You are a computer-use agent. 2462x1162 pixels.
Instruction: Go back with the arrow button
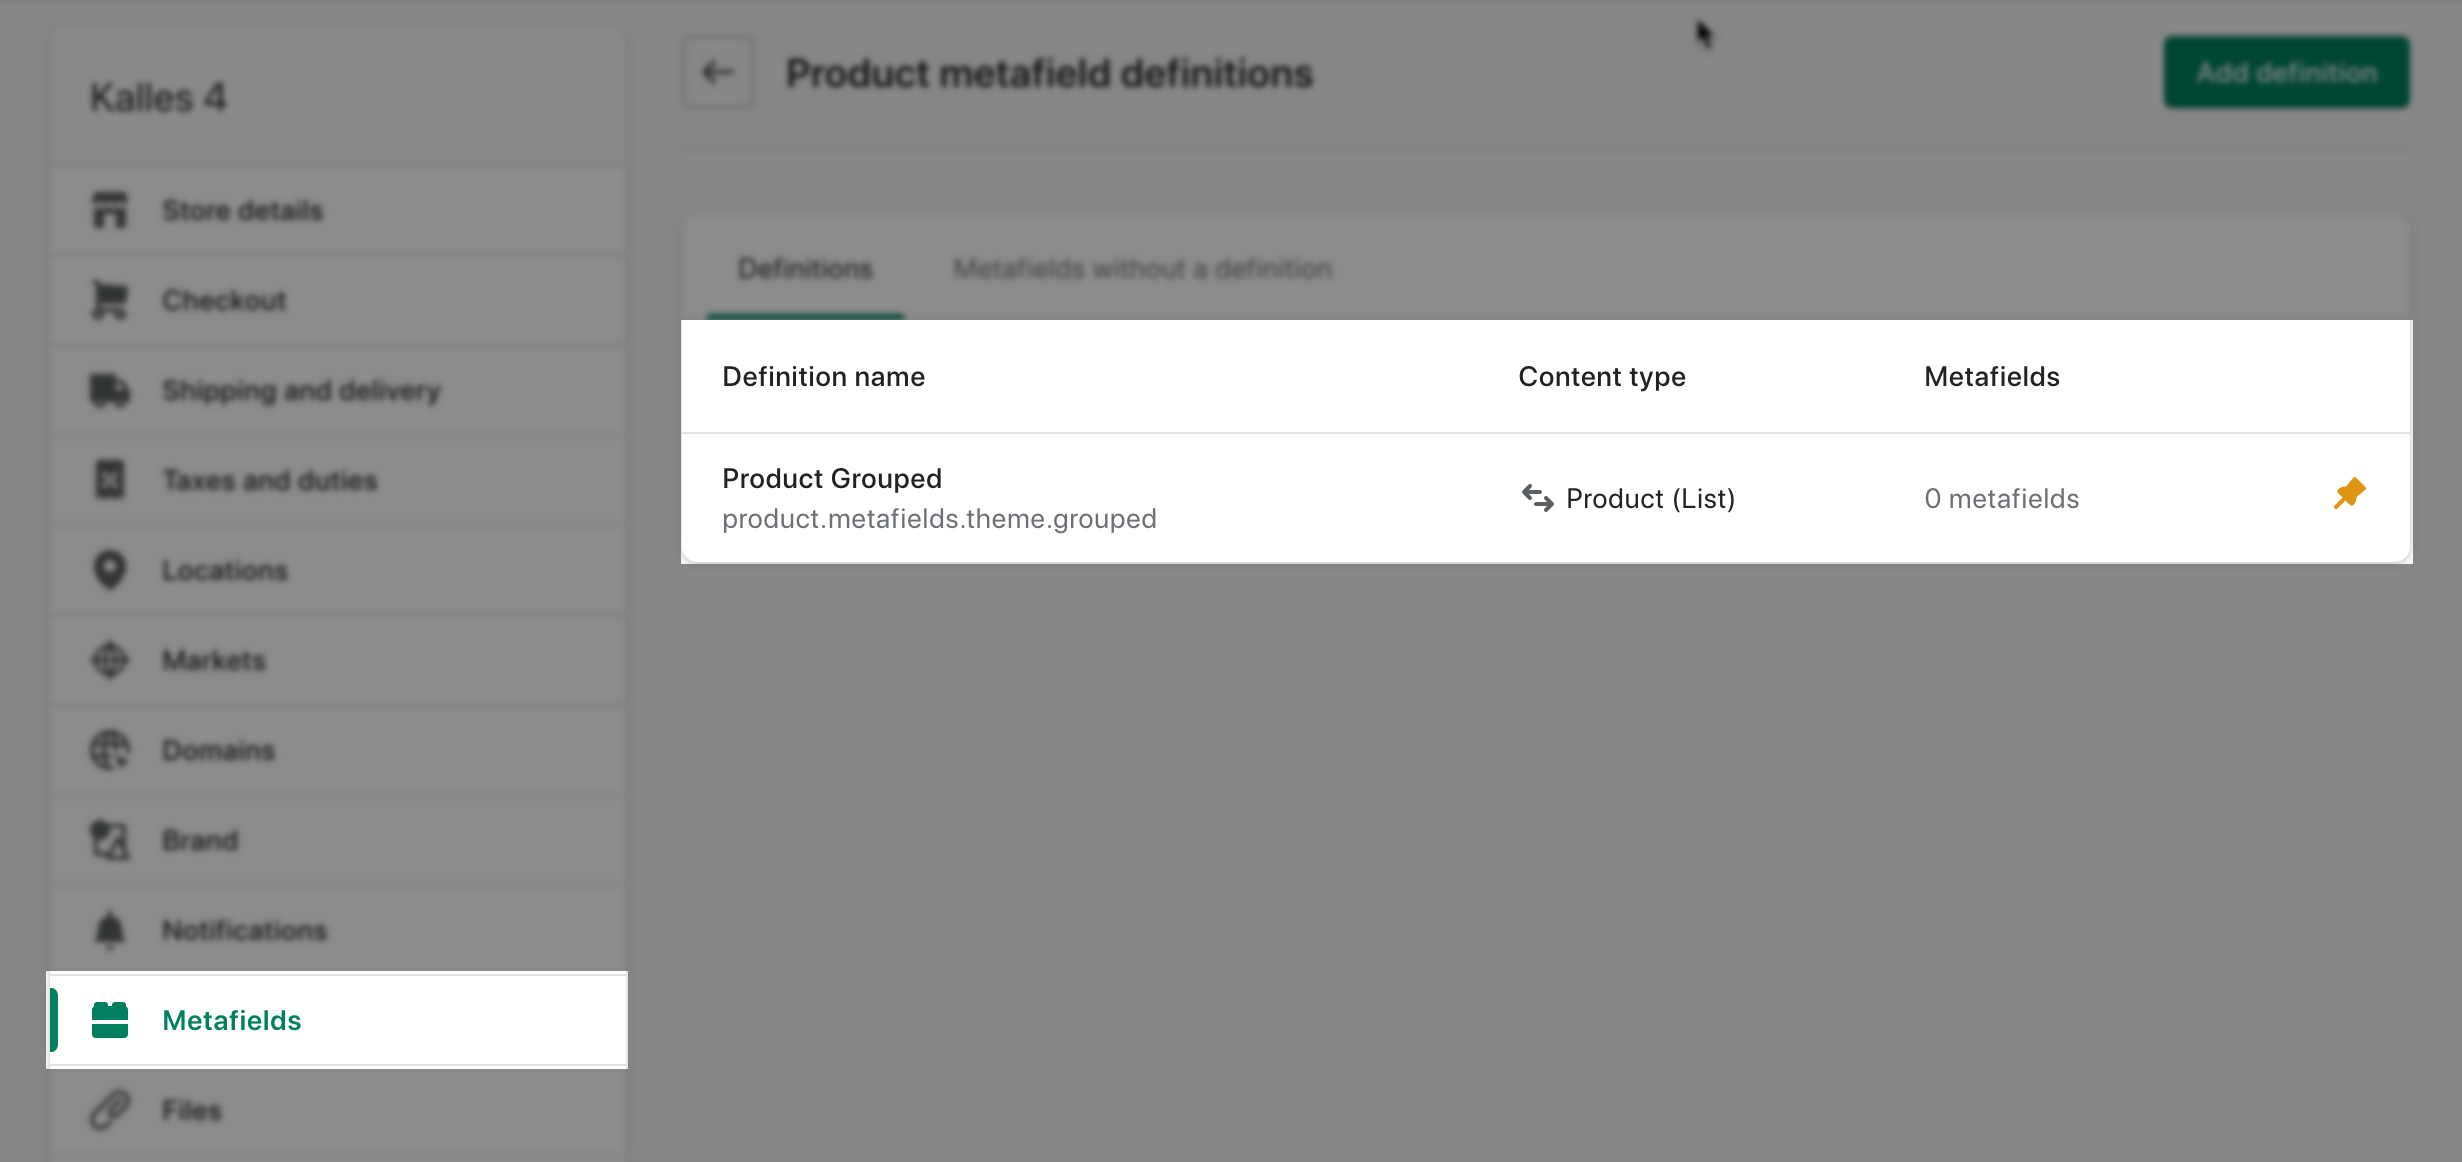pyautogui.click(x=718, y=72)
